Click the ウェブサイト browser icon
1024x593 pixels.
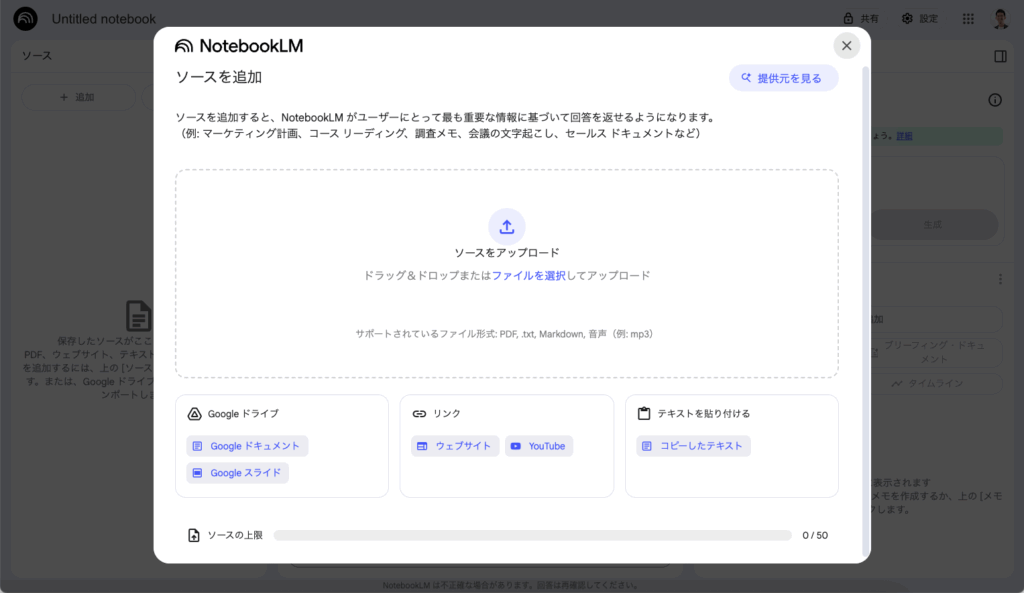click(x=422, y=446)
